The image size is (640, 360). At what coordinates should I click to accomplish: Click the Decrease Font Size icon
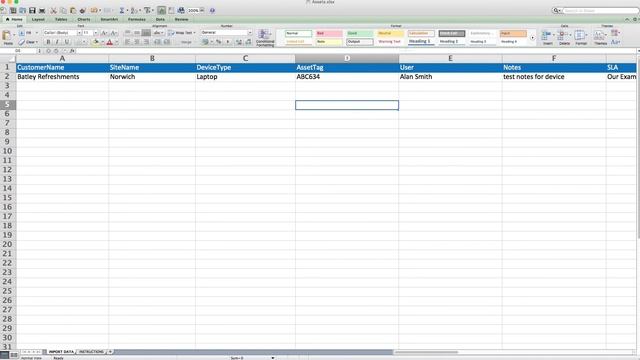coord(114,33)
